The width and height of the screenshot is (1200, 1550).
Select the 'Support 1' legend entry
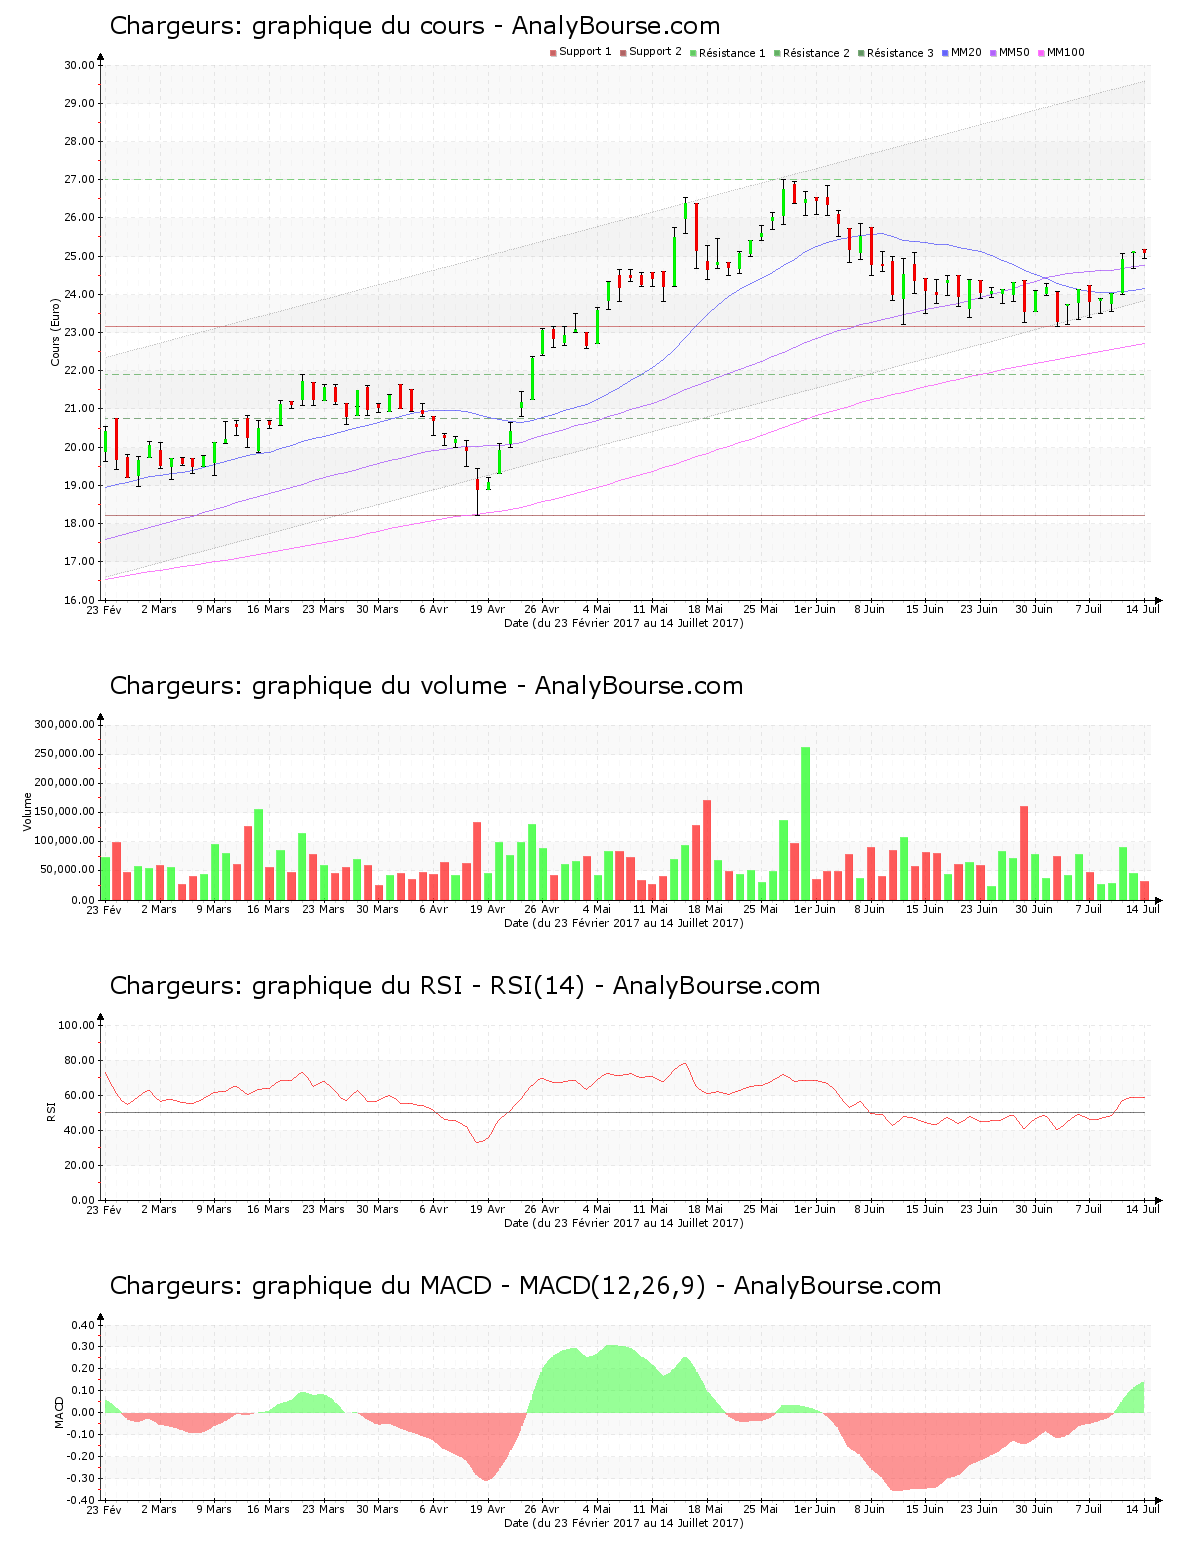pyautogui.click(x=580, y=52)
